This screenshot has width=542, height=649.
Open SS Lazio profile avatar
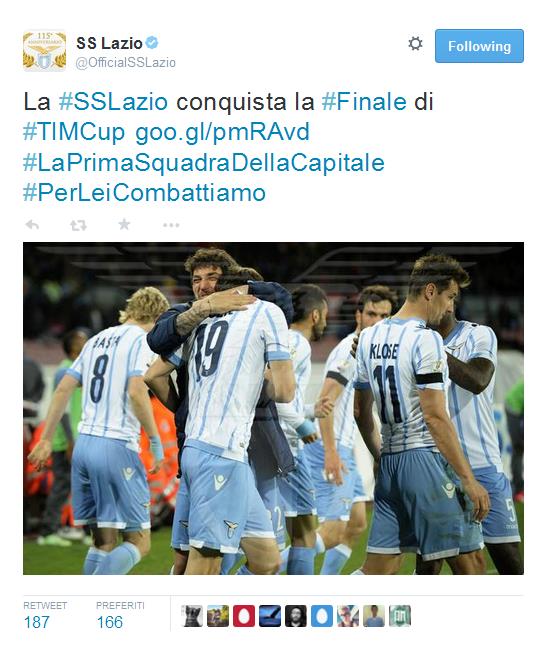44,50
